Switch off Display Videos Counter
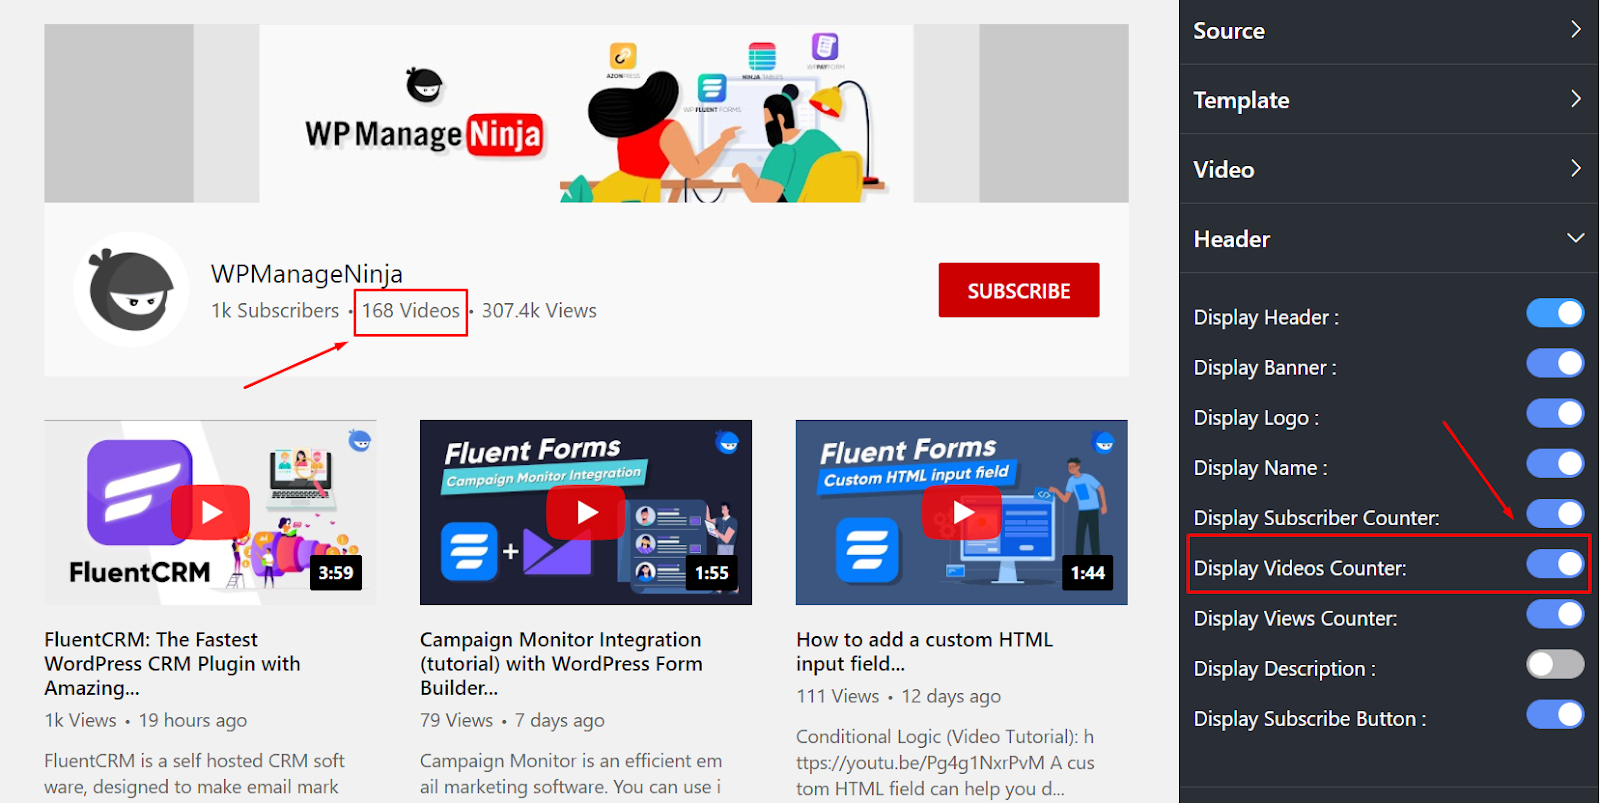Image resolution: width=1600 pixels, height=803 pixels. click(x=1555, y=564)
